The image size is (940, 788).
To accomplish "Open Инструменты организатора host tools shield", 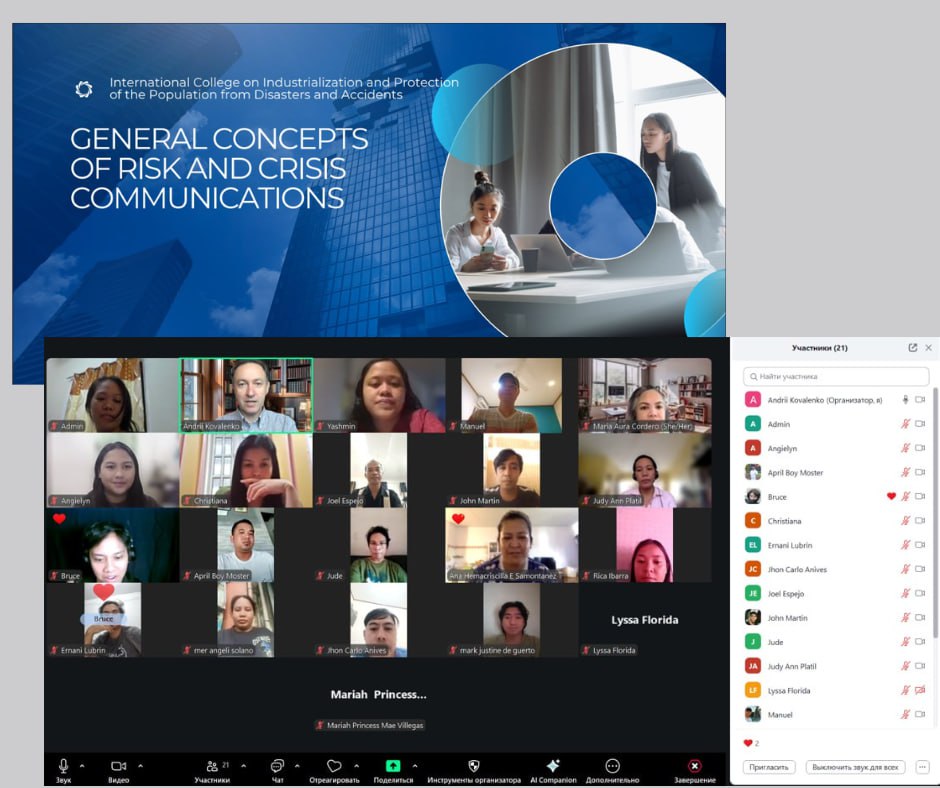I will coord(474,765).
